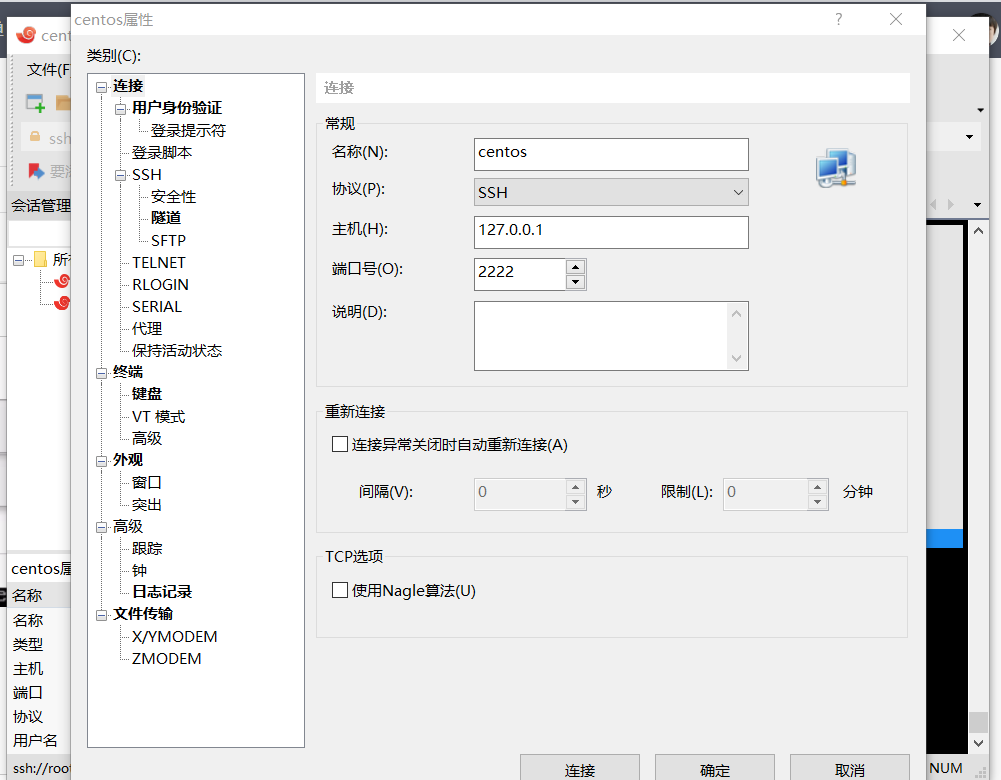This screenshot has height=780, width=1001.
Task: Select 安全性 under SSH
Action: pyautogui.click(x=174, y=197)
